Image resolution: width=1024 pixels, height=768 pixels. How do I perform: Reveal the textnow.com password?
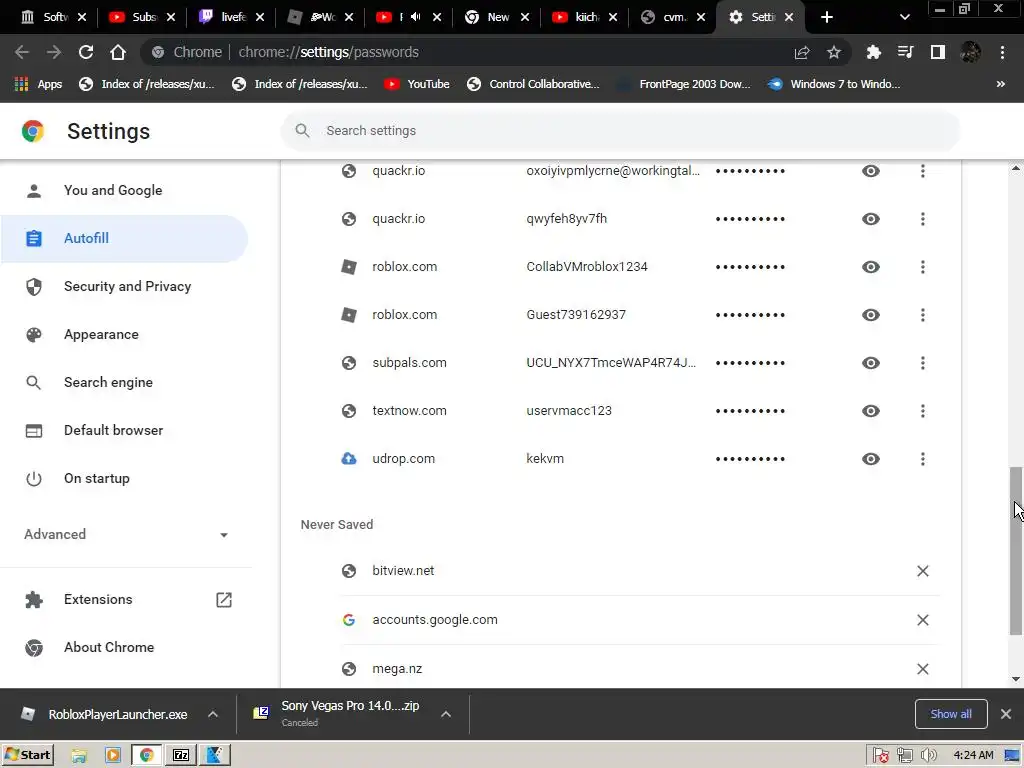[x=871, y=411]
